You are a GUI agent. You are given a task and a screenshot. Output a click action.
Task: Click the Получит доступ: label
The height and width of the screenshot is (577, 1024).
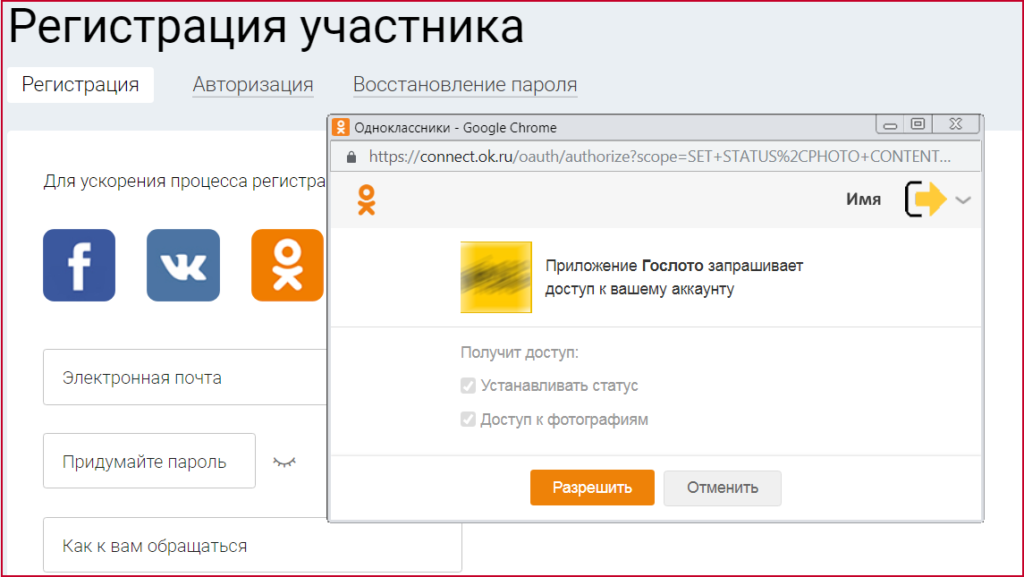click(x=519, y=353)
